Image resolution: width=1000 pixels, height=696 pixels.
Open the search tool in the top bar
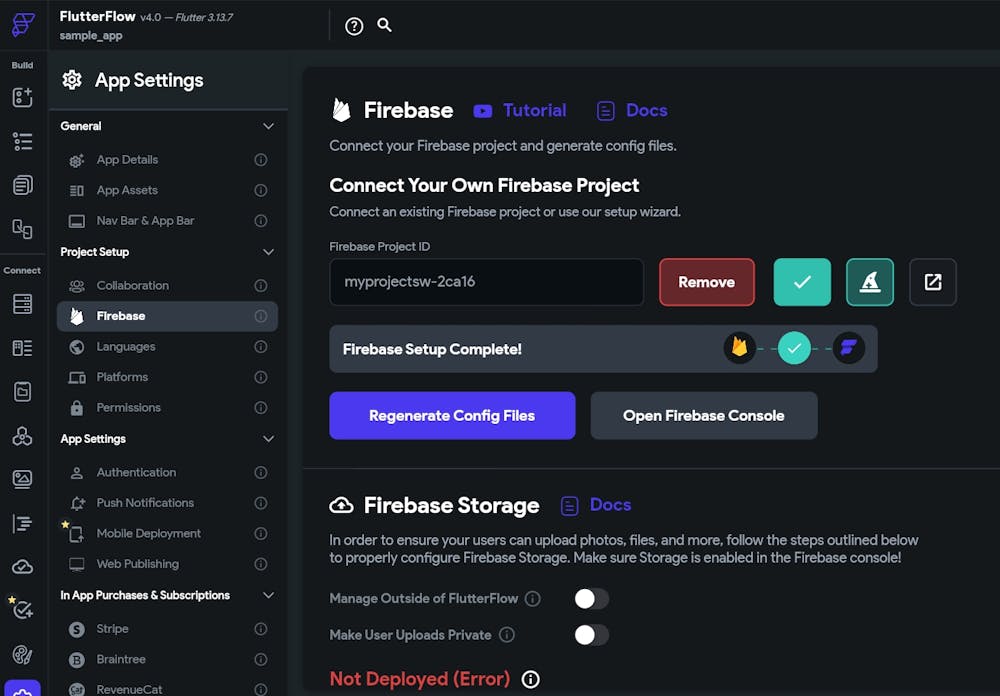(x=385, y=26)
